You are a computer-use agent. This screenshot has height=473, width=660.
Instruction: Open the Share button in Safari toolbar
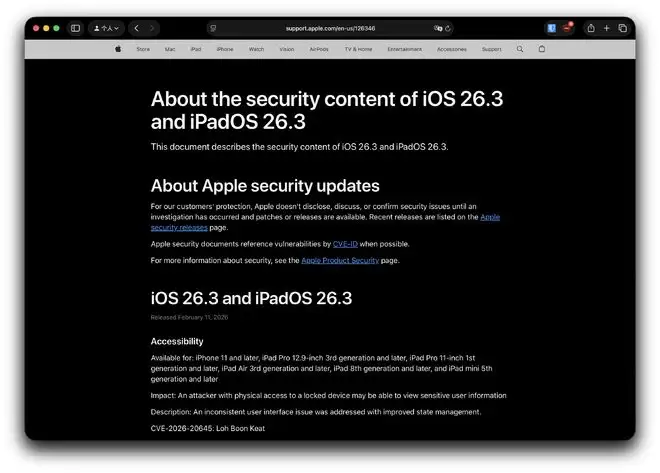pos(590,28)
